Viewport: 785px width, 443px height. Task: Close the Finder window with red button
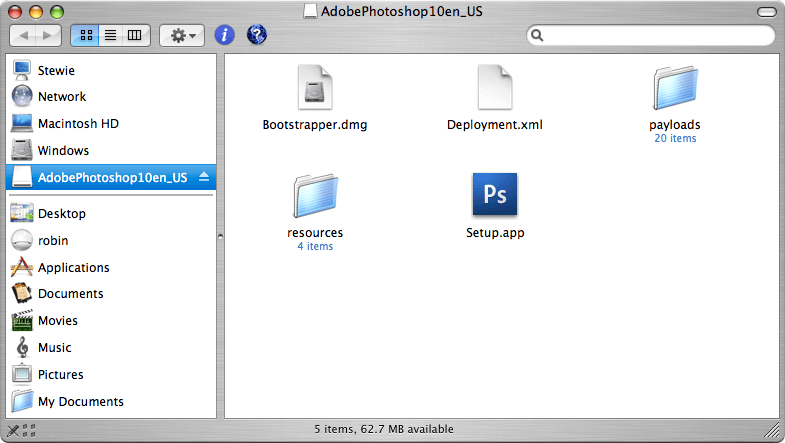tap(15, 12)
